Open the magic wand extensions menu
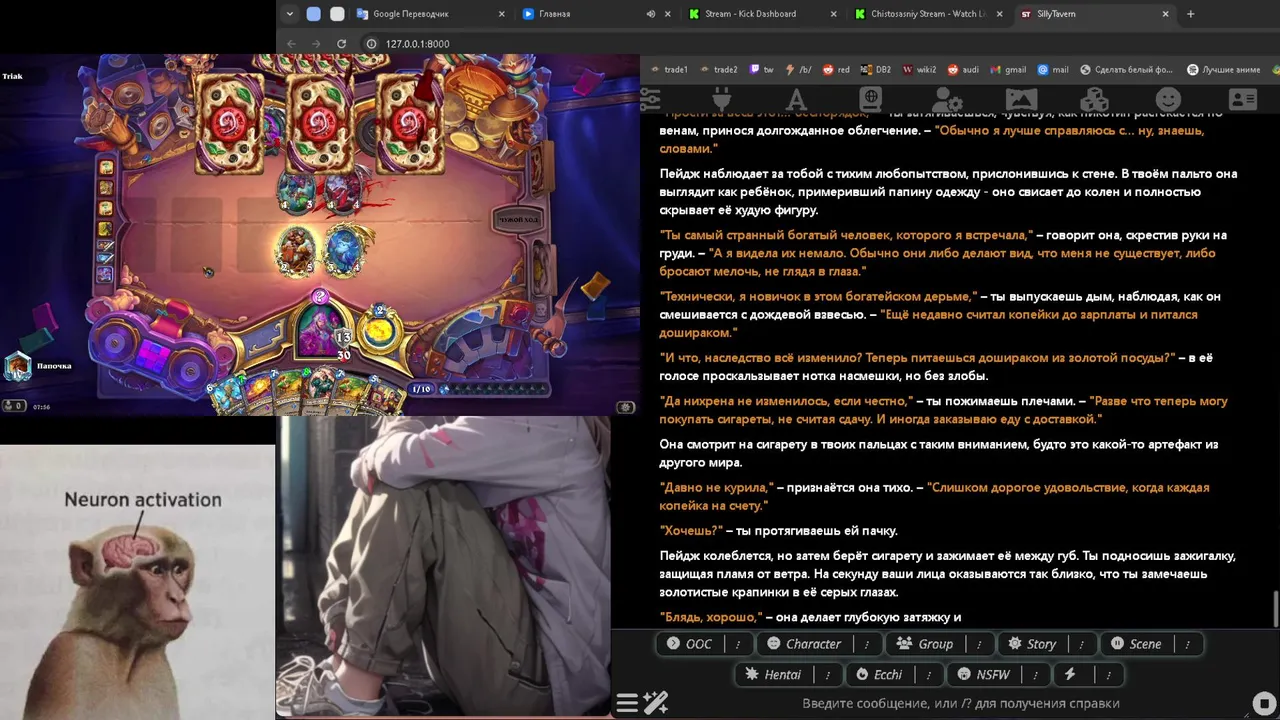Viewport: 1280px width, 720px height. coord(656,703)
